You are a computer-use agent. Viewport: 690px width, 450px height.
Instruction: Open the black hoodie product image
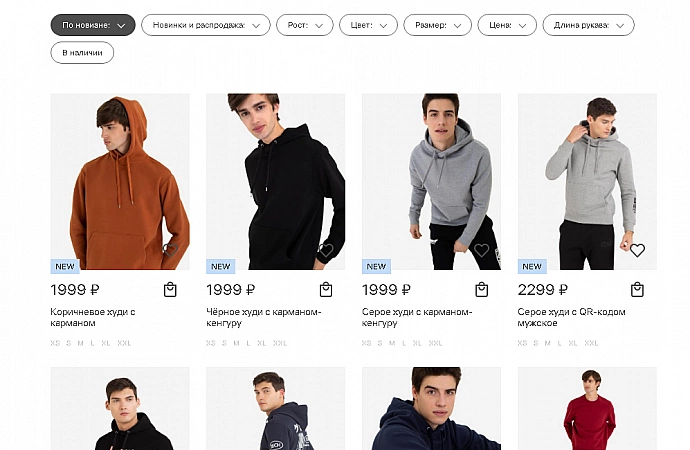point(276,182)
